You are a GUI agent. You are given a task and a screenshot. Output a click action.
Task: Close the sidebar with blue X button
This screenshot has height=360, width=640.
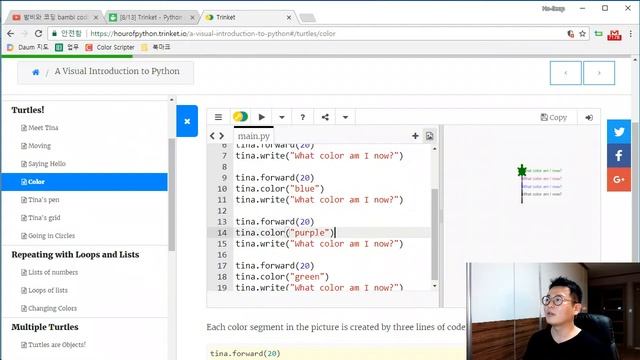click(187, 121)
